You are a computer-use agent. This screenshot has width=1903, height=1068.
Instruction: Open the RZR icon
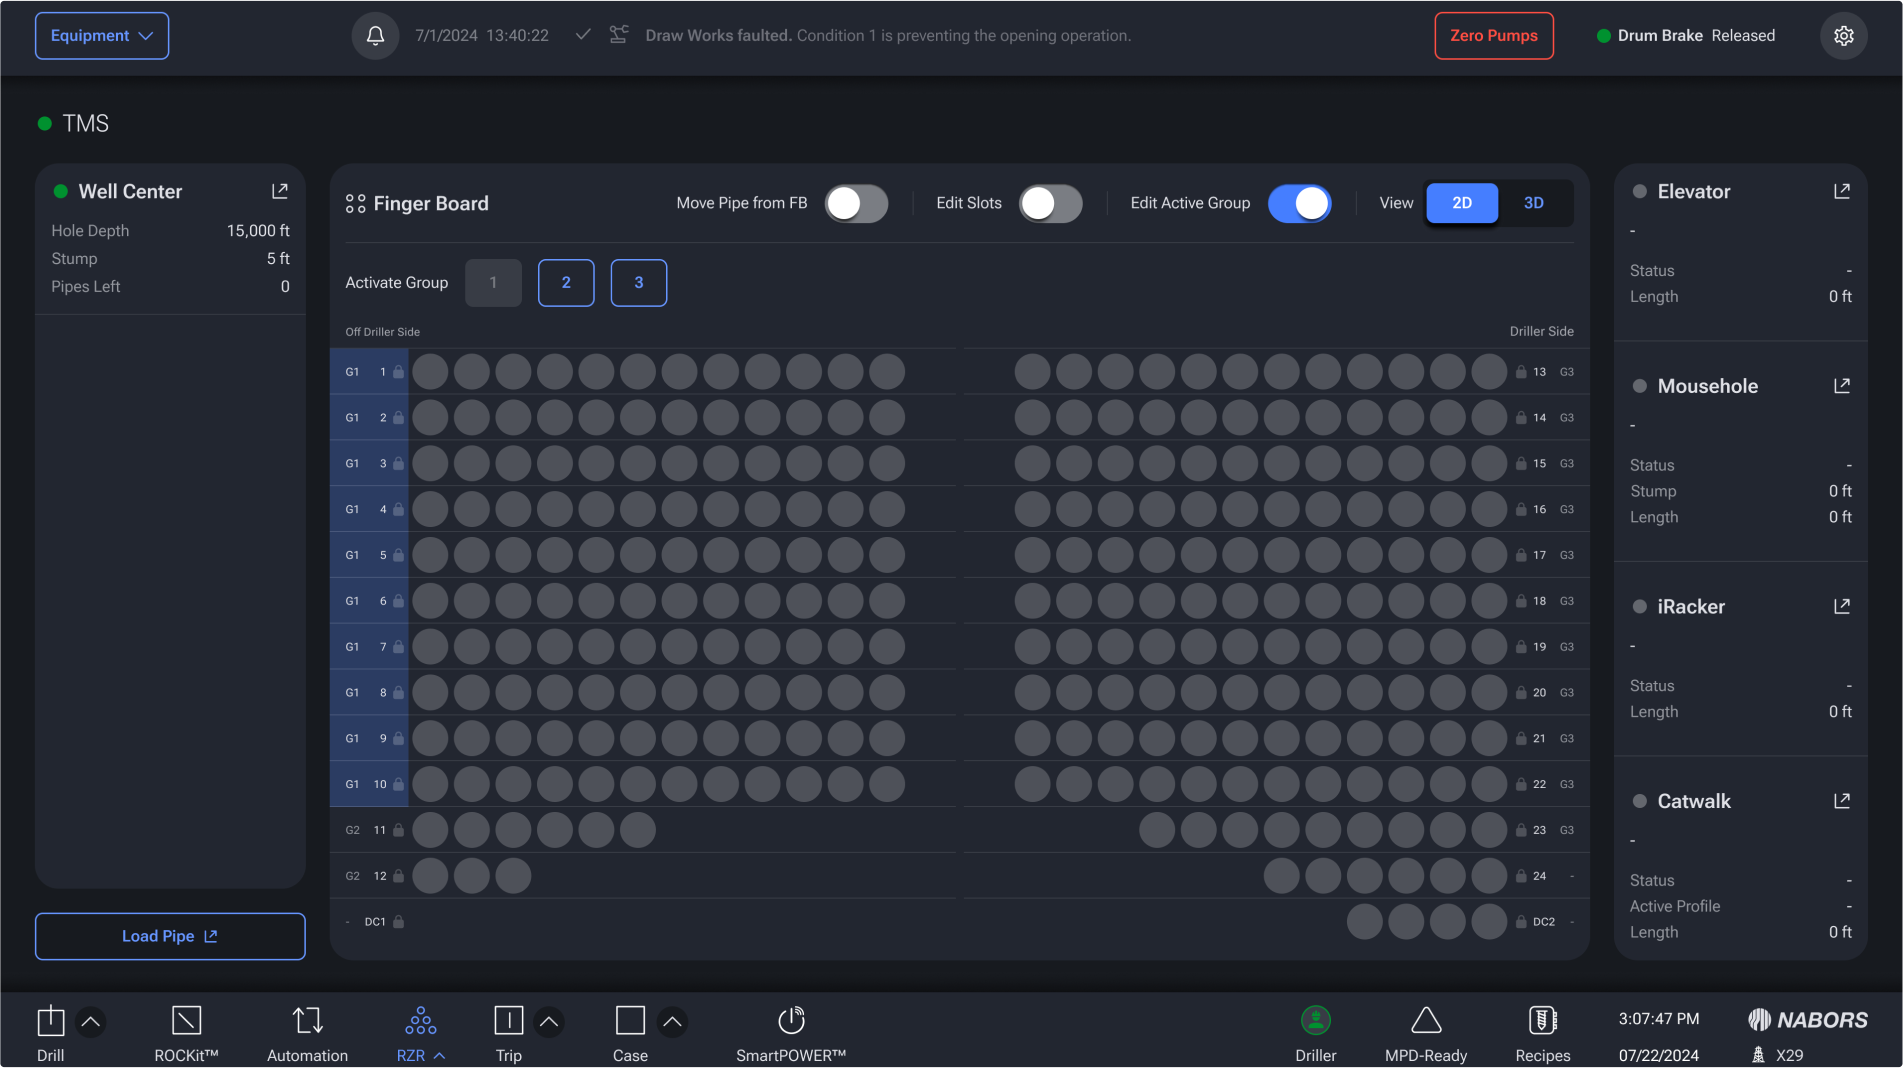(420, 1021)
